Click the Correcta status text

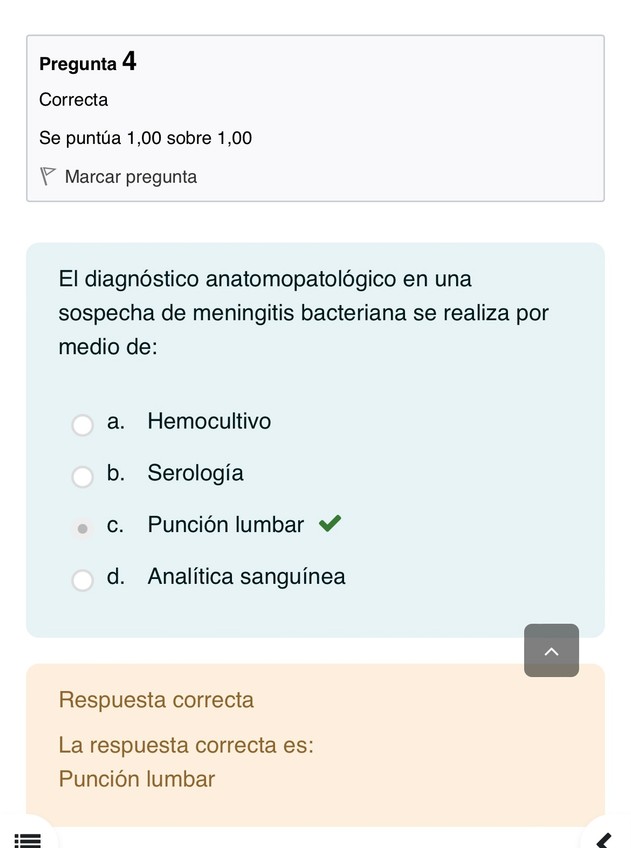point(74,100)
